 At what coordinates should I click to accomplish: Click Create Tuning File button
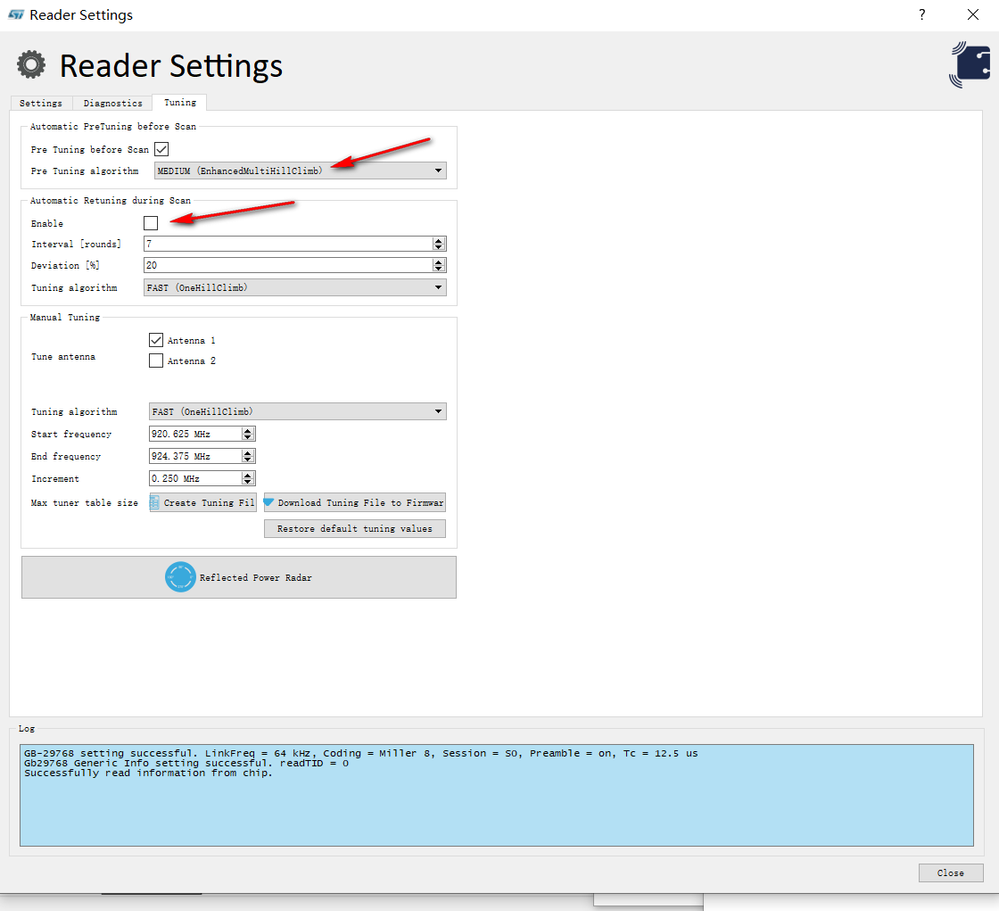click(203, 503)
